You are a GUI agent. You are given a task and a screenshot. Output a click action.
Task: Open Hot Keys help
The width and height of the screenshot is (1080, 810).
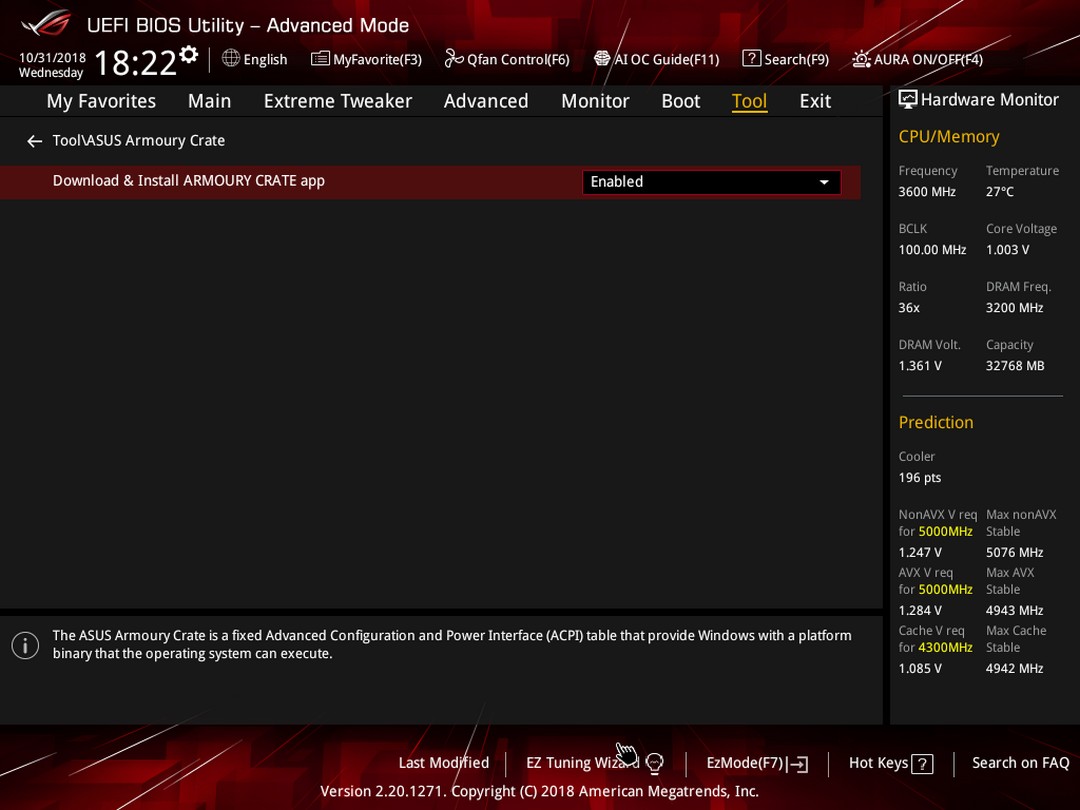click(878, 763)
